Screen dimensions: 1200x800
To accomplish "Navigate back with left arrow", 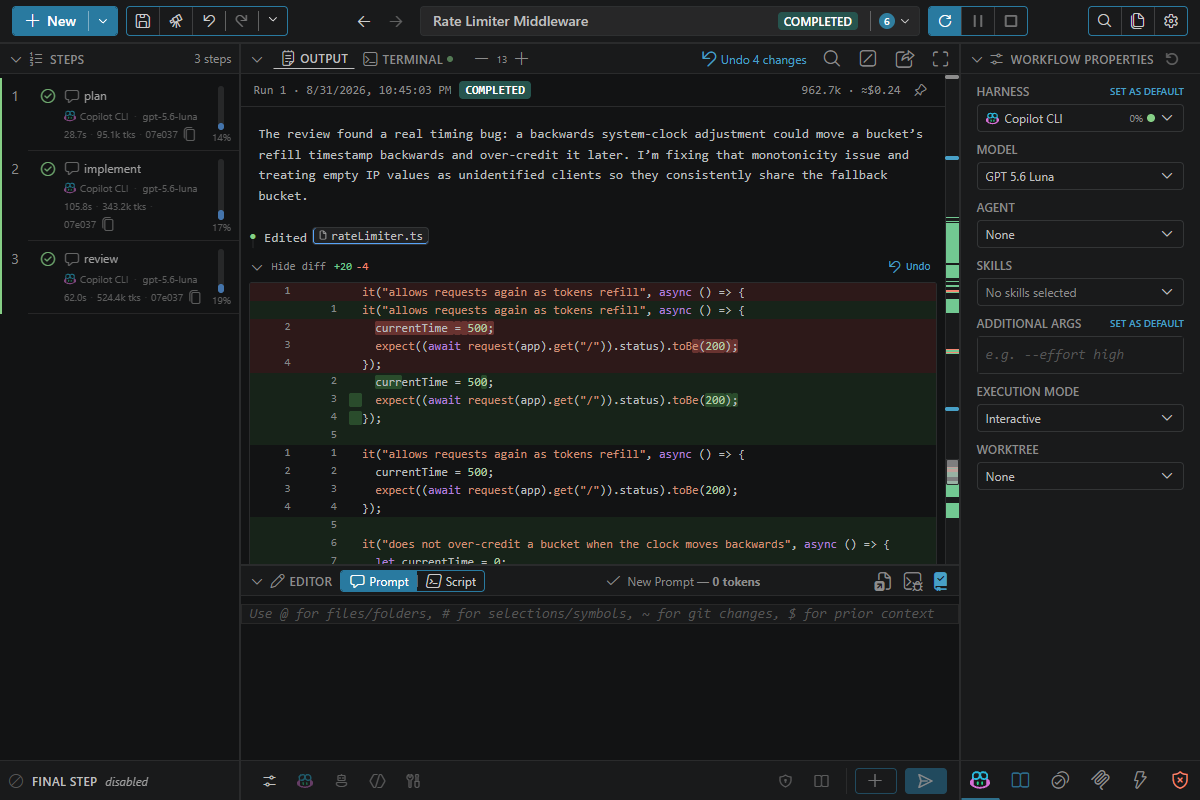I will pos(364,21).
